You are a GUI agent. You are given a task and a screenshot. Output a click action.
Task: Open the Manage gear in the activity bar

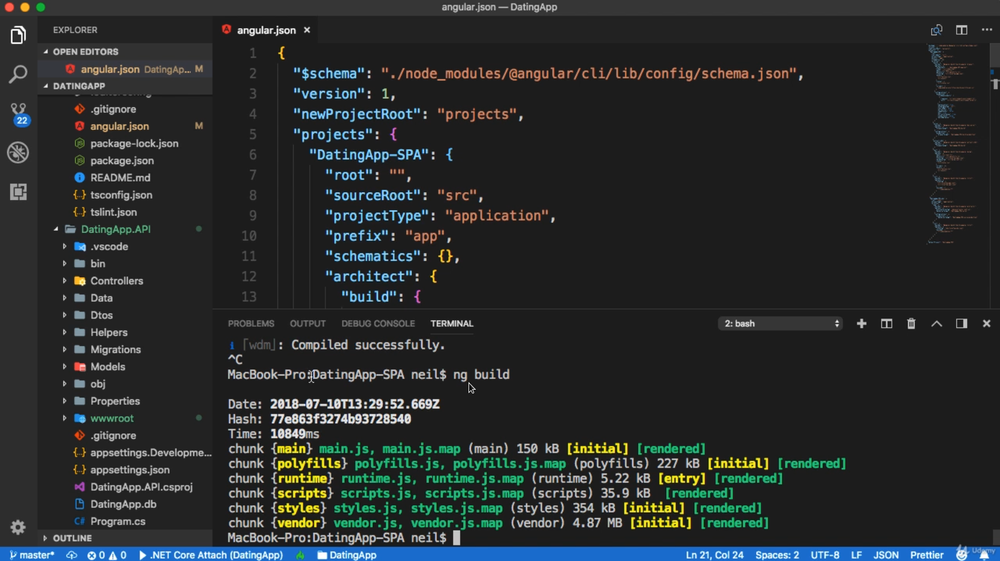[x=18, y=527]
